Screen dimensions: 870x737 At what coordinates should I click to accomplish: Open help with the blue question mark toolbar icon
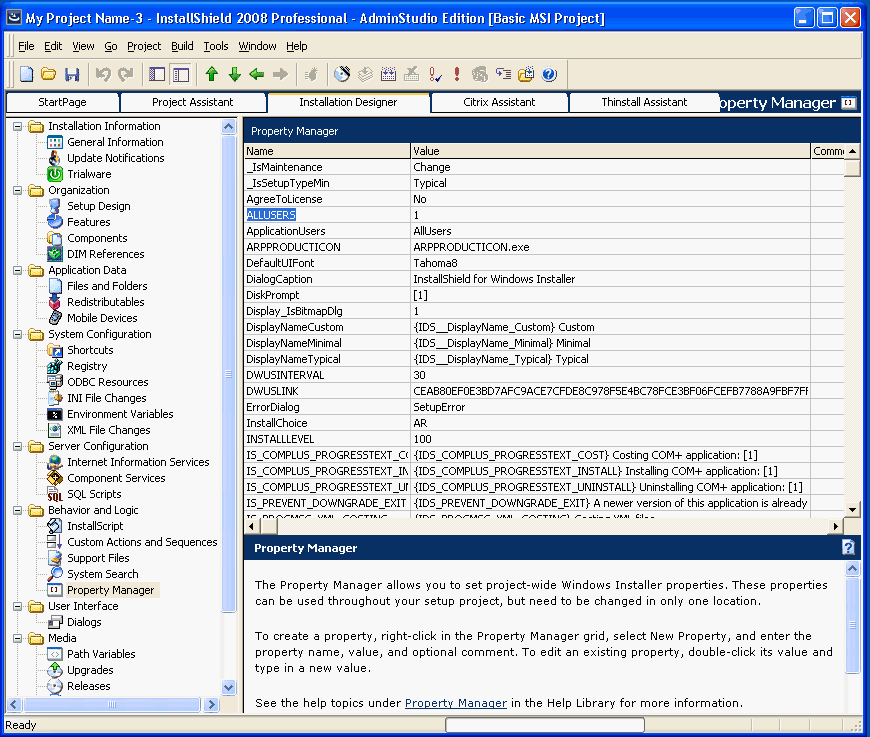pyautogui.click(x=549, y=74)
